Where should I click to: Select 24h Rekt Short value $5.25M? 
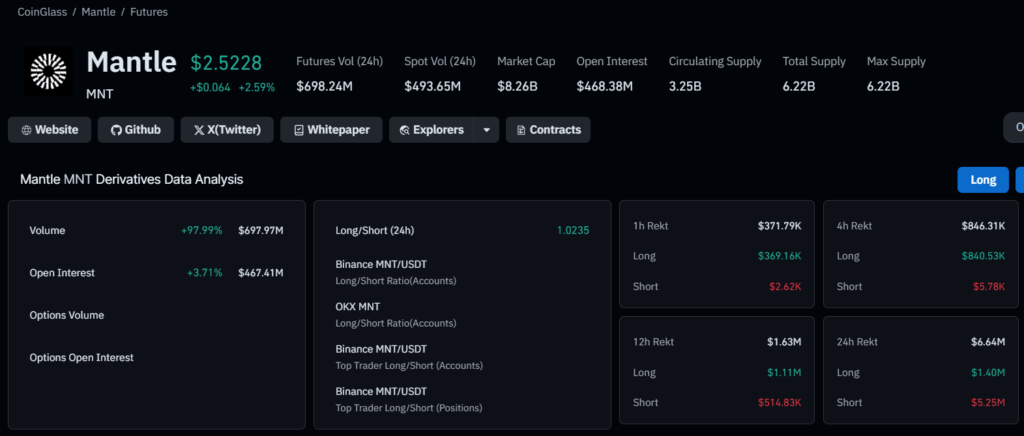point(989,403)
